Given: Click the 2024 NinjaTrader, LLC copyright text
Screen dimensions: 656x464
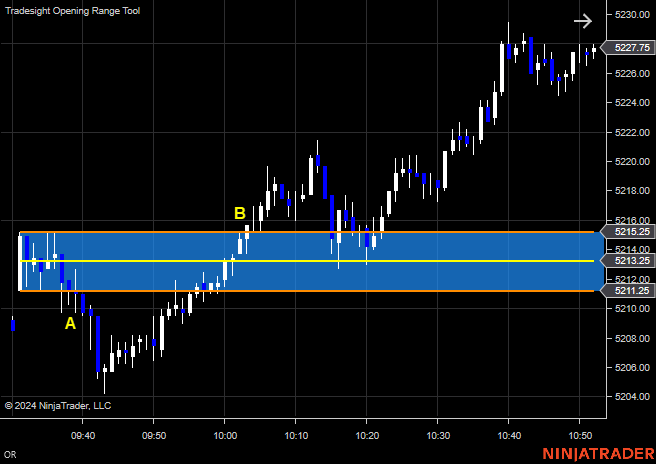Looking at the screenshot, I should (58, 405).
